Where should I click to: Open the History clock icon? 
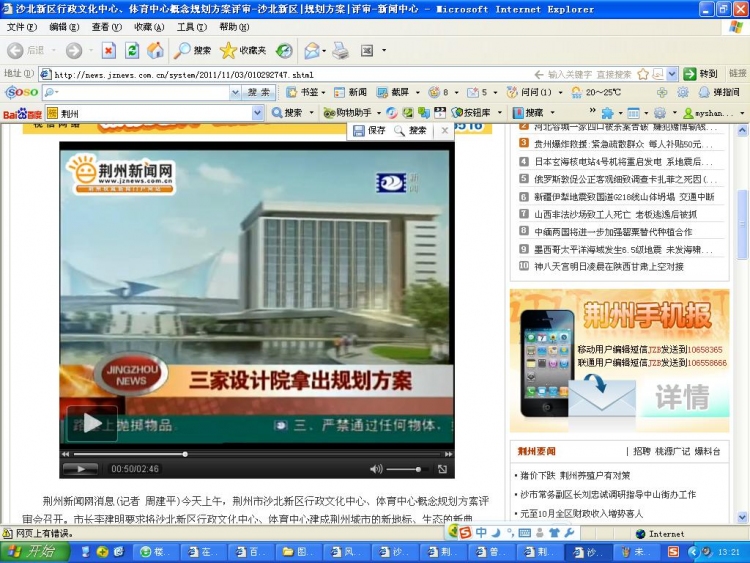click(x=284, y=50)
